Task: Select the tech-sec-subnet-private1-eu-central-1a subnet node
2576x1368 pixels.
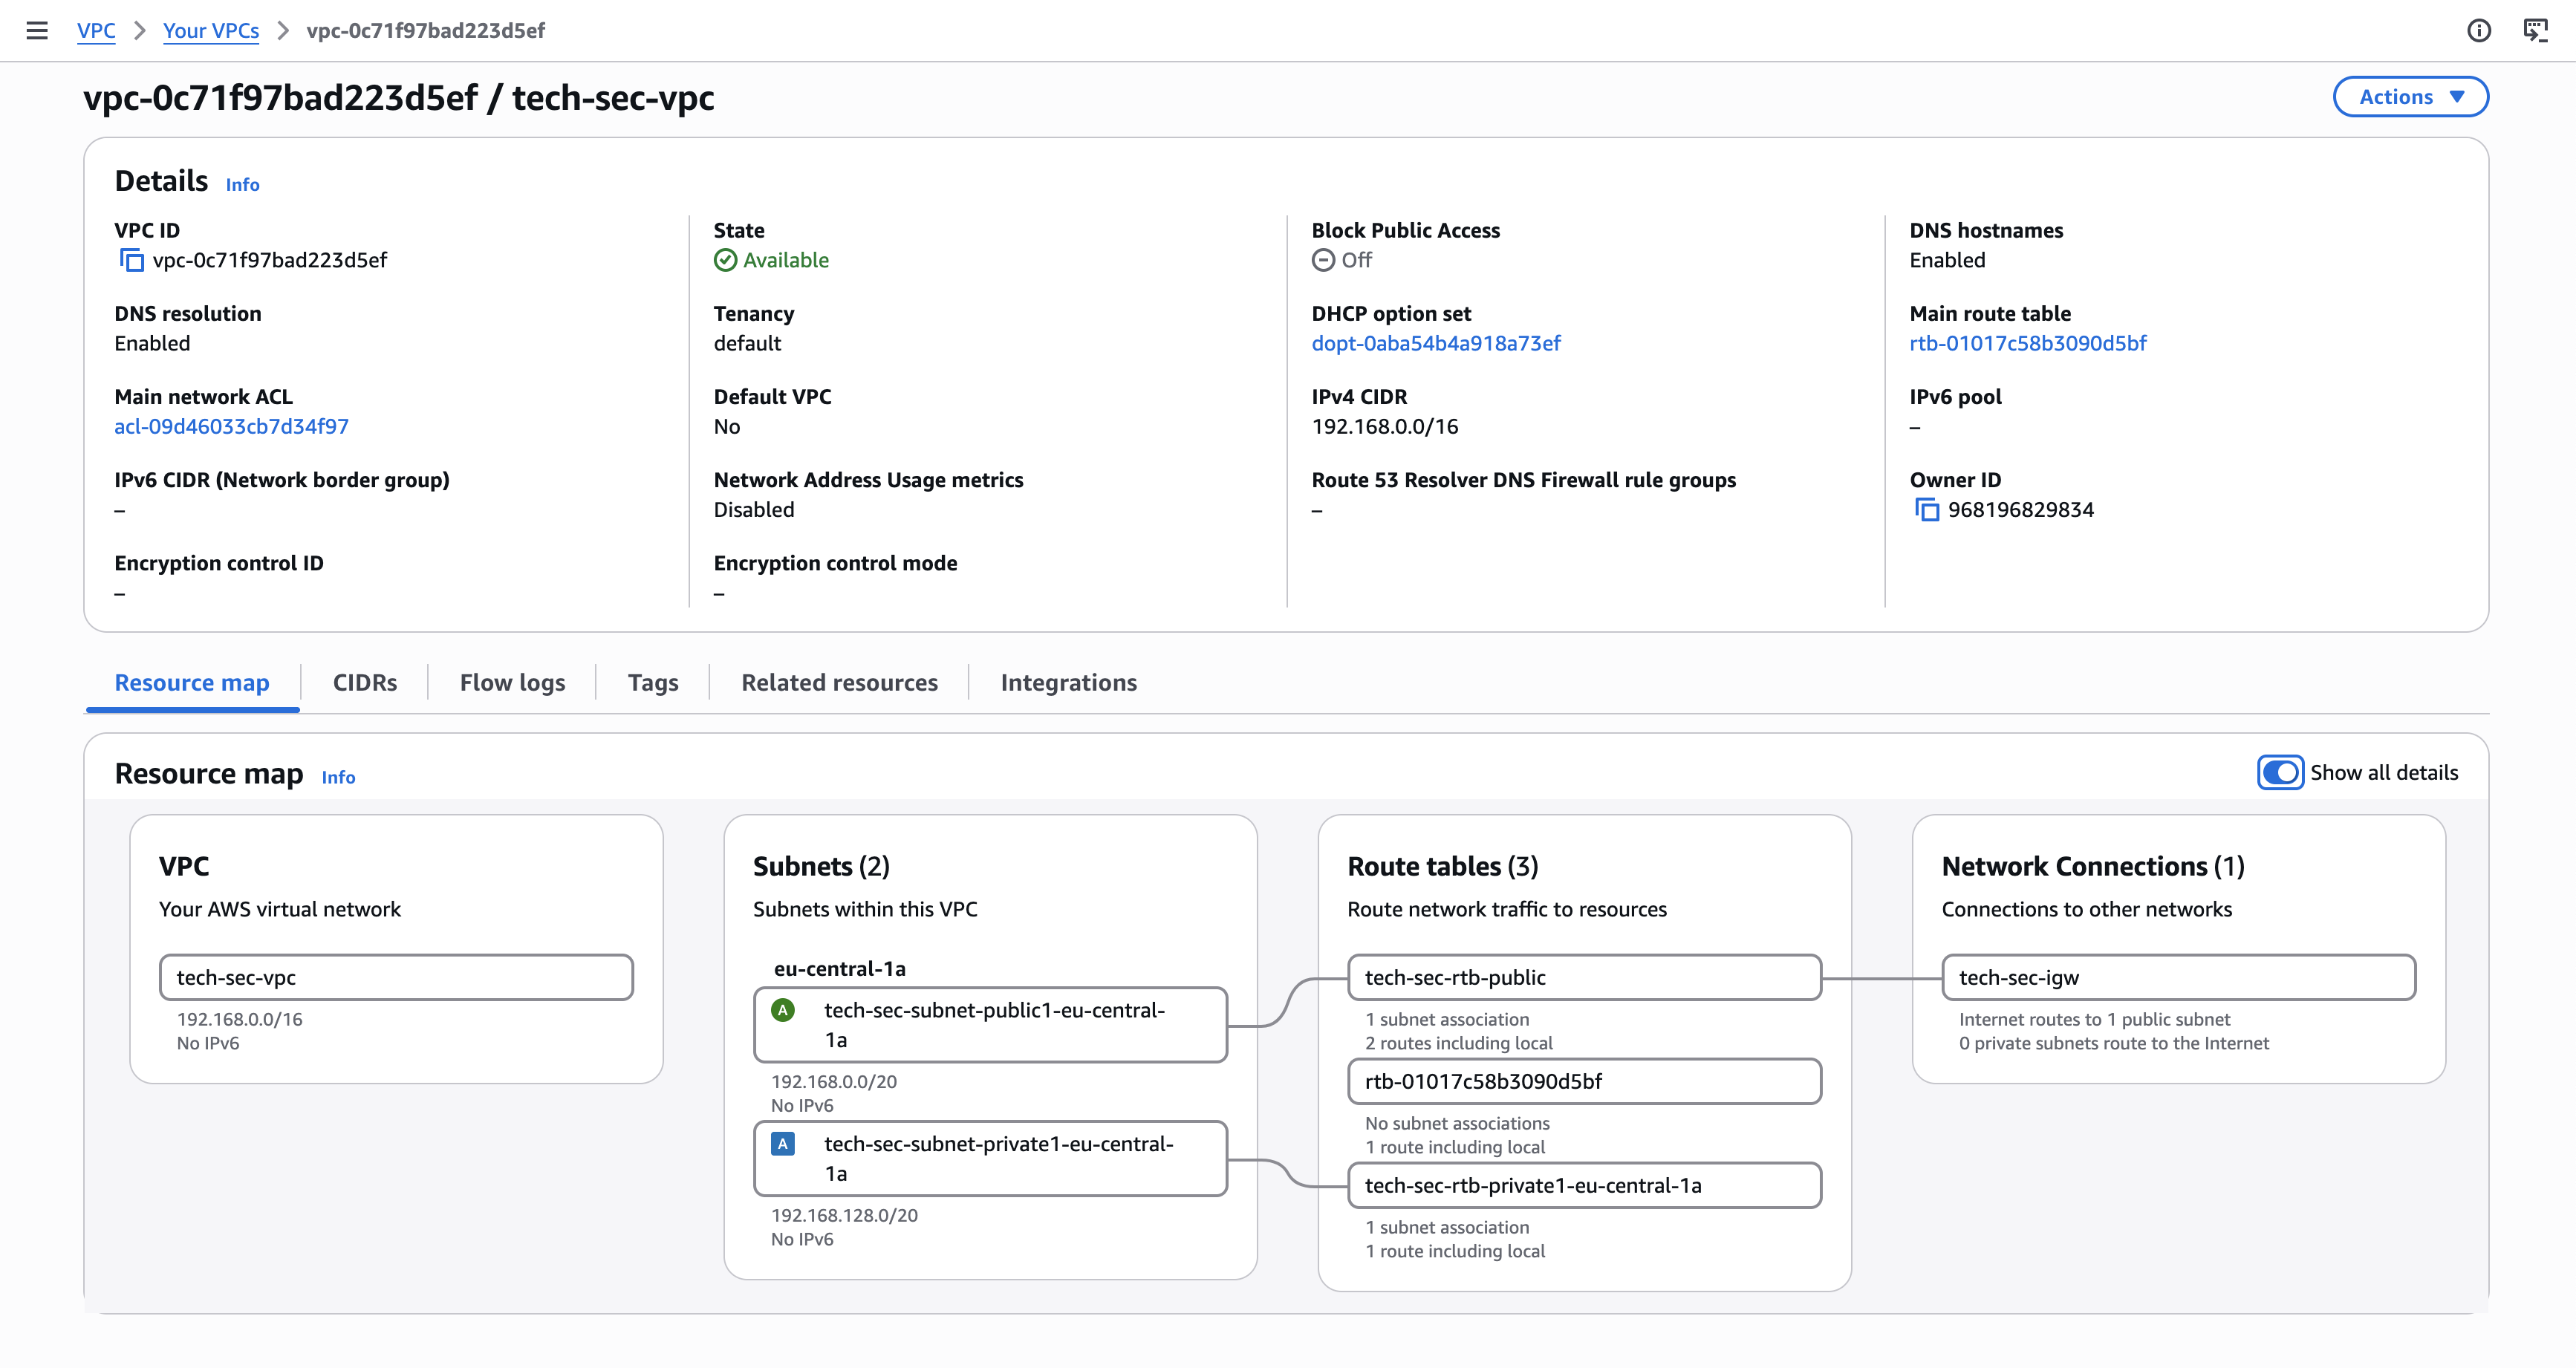Action: click(990, 1158)
